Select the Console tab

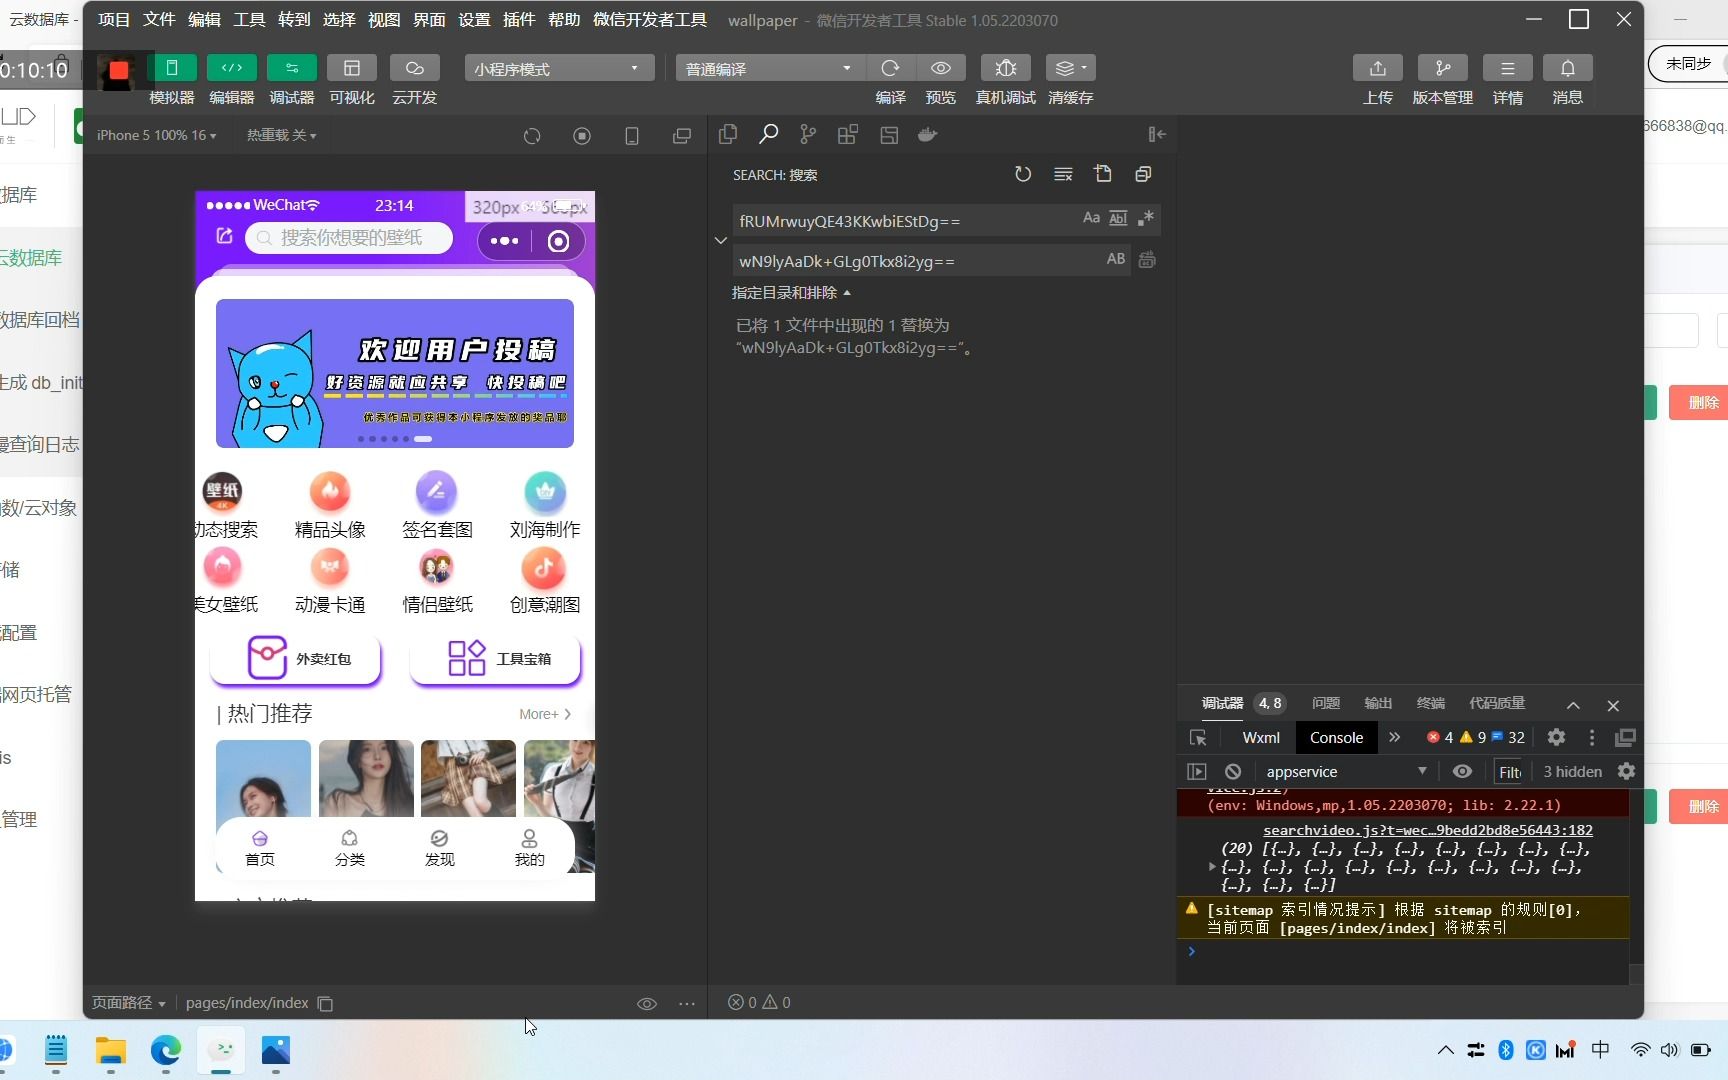[1336, 737]
